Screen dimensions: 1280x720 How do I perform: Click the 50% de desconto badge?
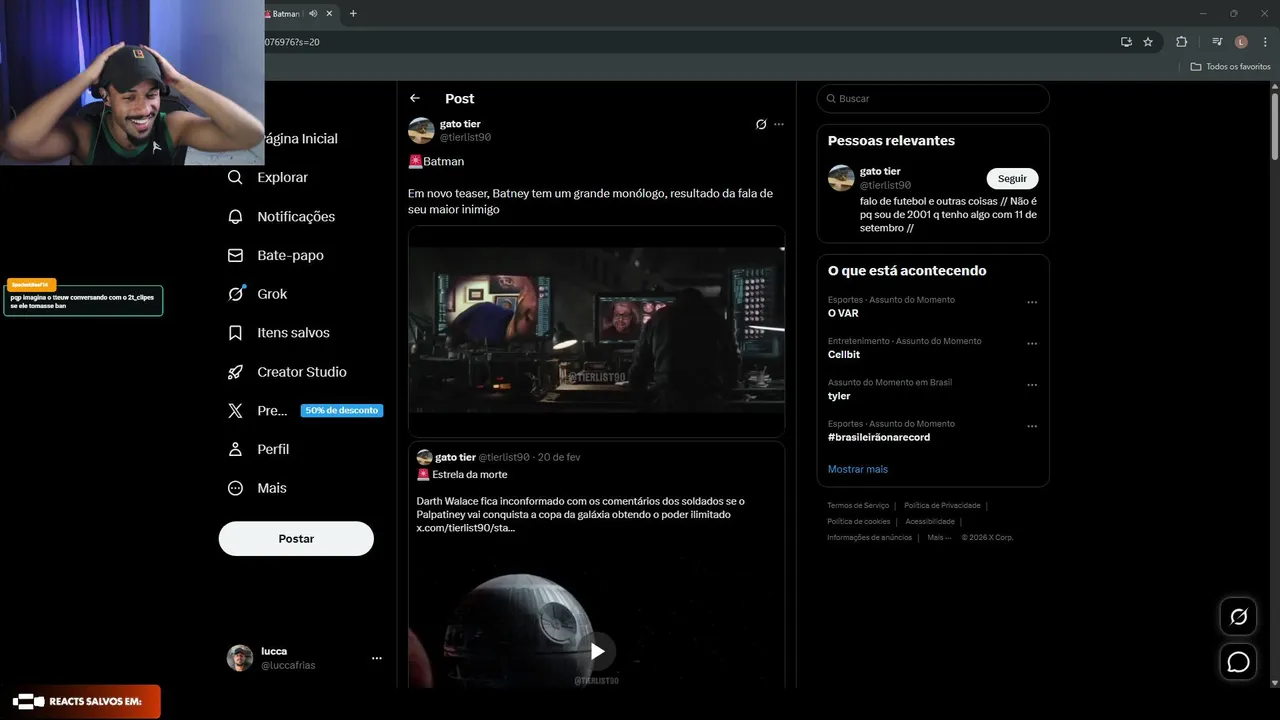tap(342, 411)
